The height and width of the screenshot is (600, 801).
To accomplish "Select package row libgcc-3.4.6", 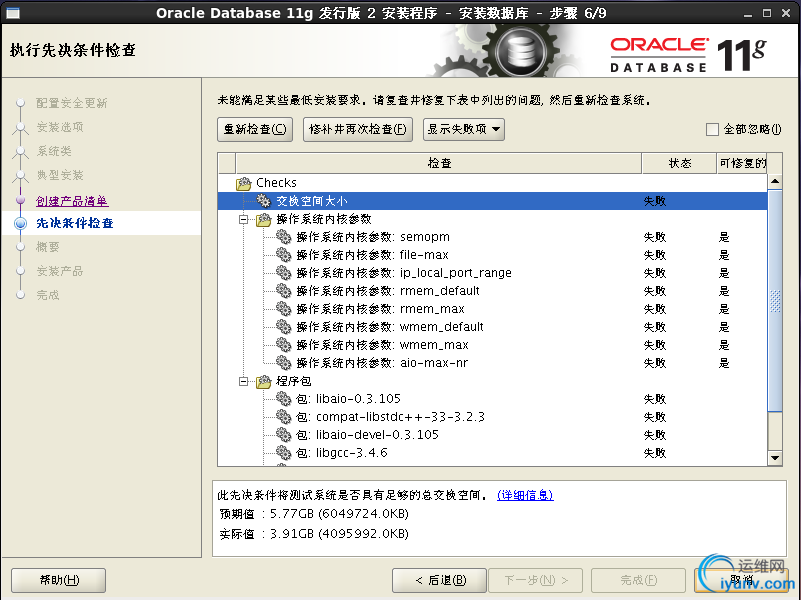I will coord(492,452).
